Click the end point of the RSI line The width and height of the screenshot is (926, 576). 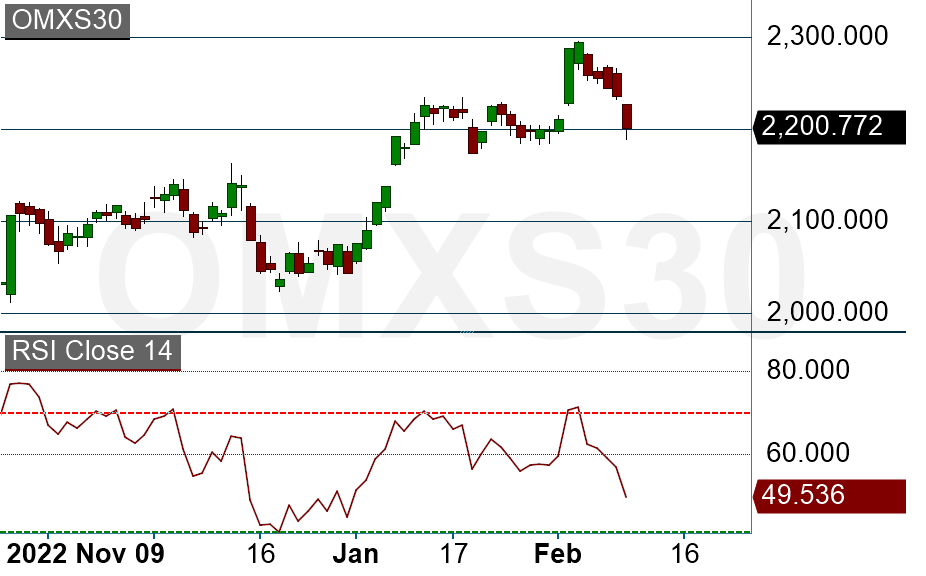626,497
